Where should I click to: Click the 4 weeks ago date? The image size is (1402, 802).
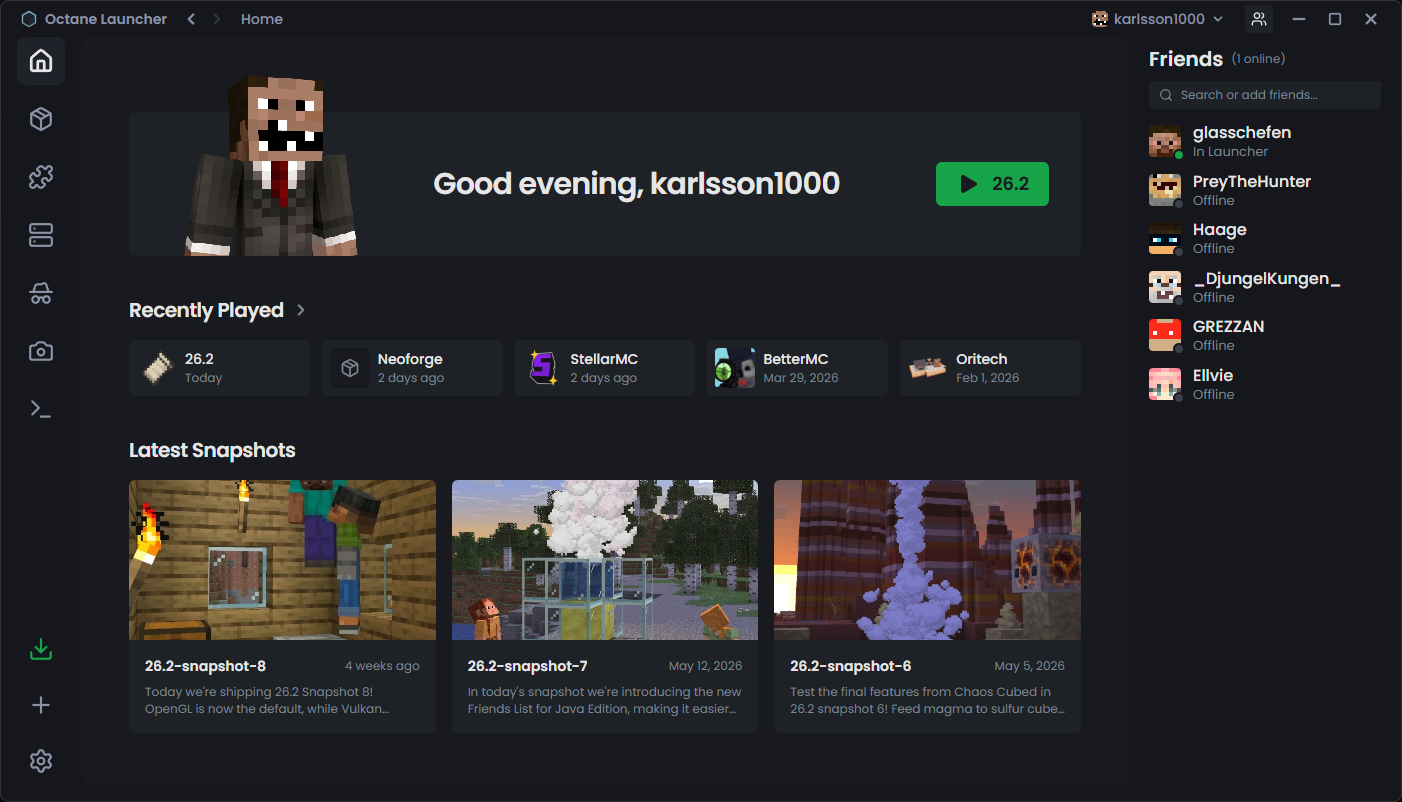coord(383,666)
